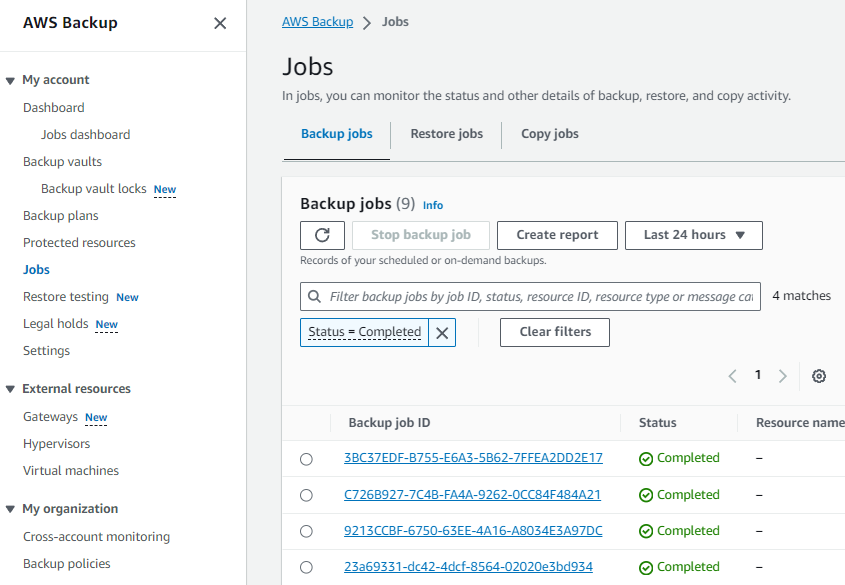Image resolution: width=845 pixels, height=585 pixels.
Task: Open Legal holds in the sidebar
Action: coord(56,324)
